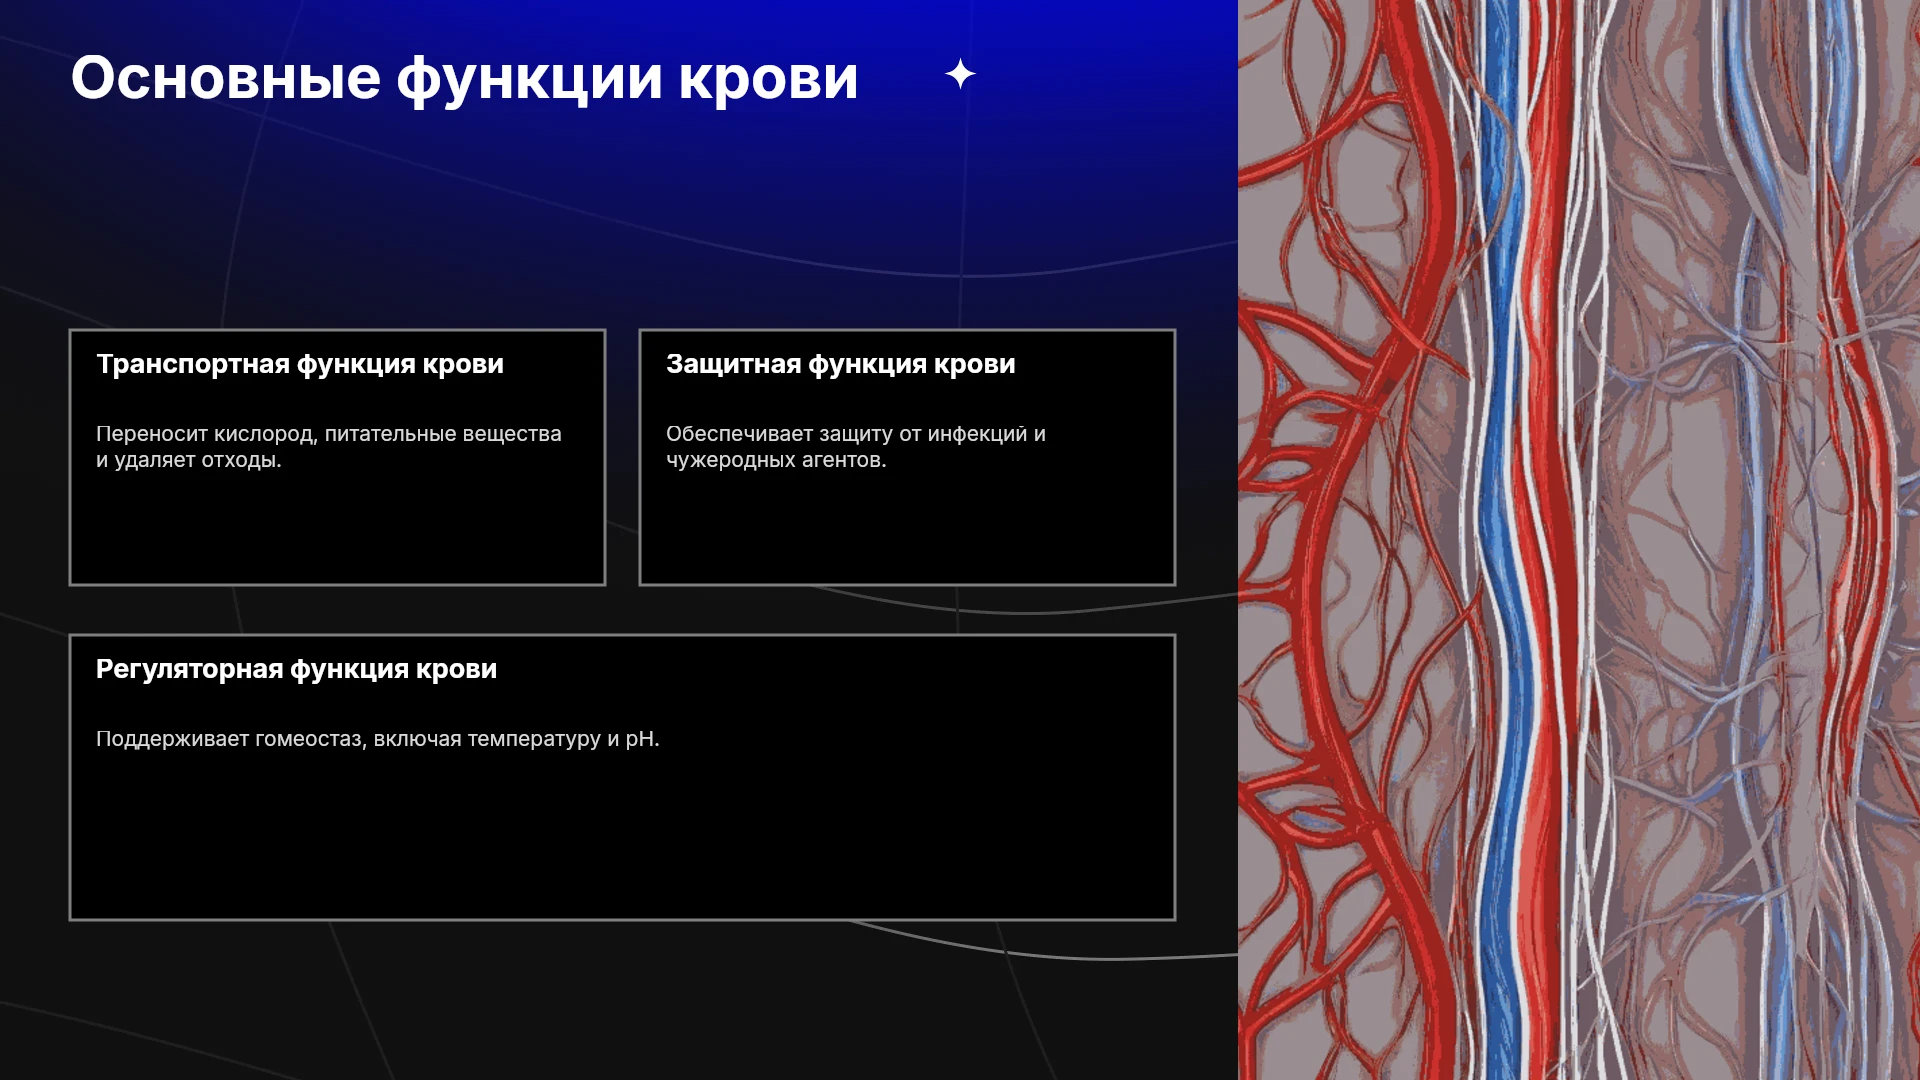Screen dimensions: 1920x1080
Task: Click the word 'кислород' in transport card
Action: coord(265,434)
